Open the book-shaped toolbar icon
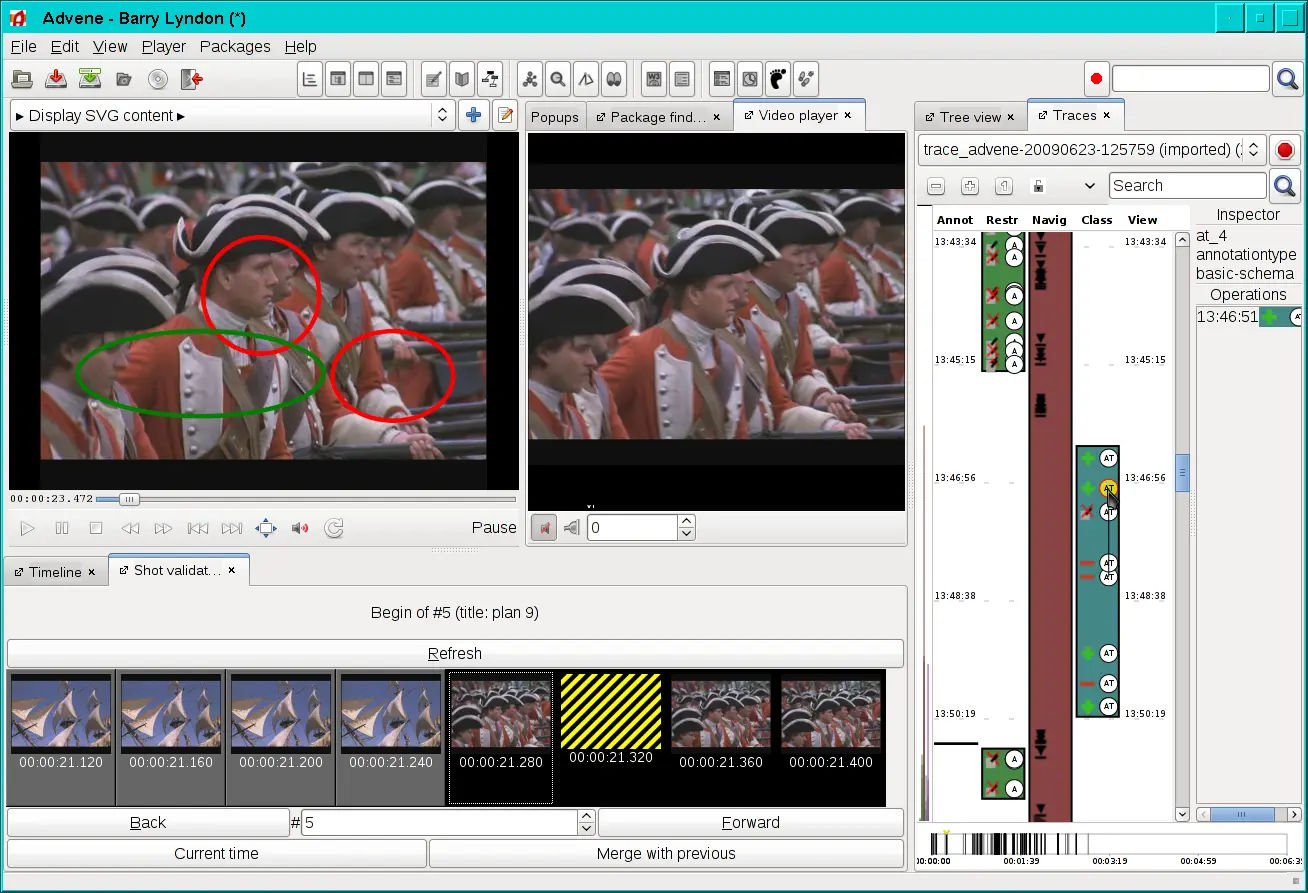This screenshot has width=1308, height=893. pos(462,79)
